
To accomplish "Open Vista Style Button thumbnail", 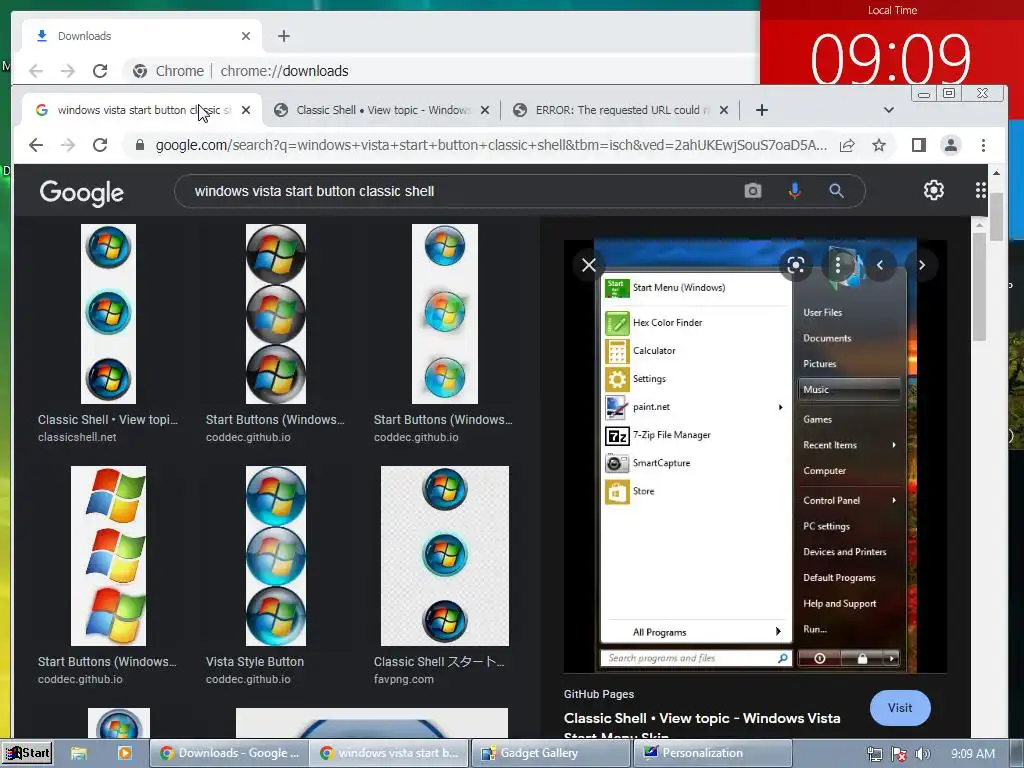I will coord(276,556).
